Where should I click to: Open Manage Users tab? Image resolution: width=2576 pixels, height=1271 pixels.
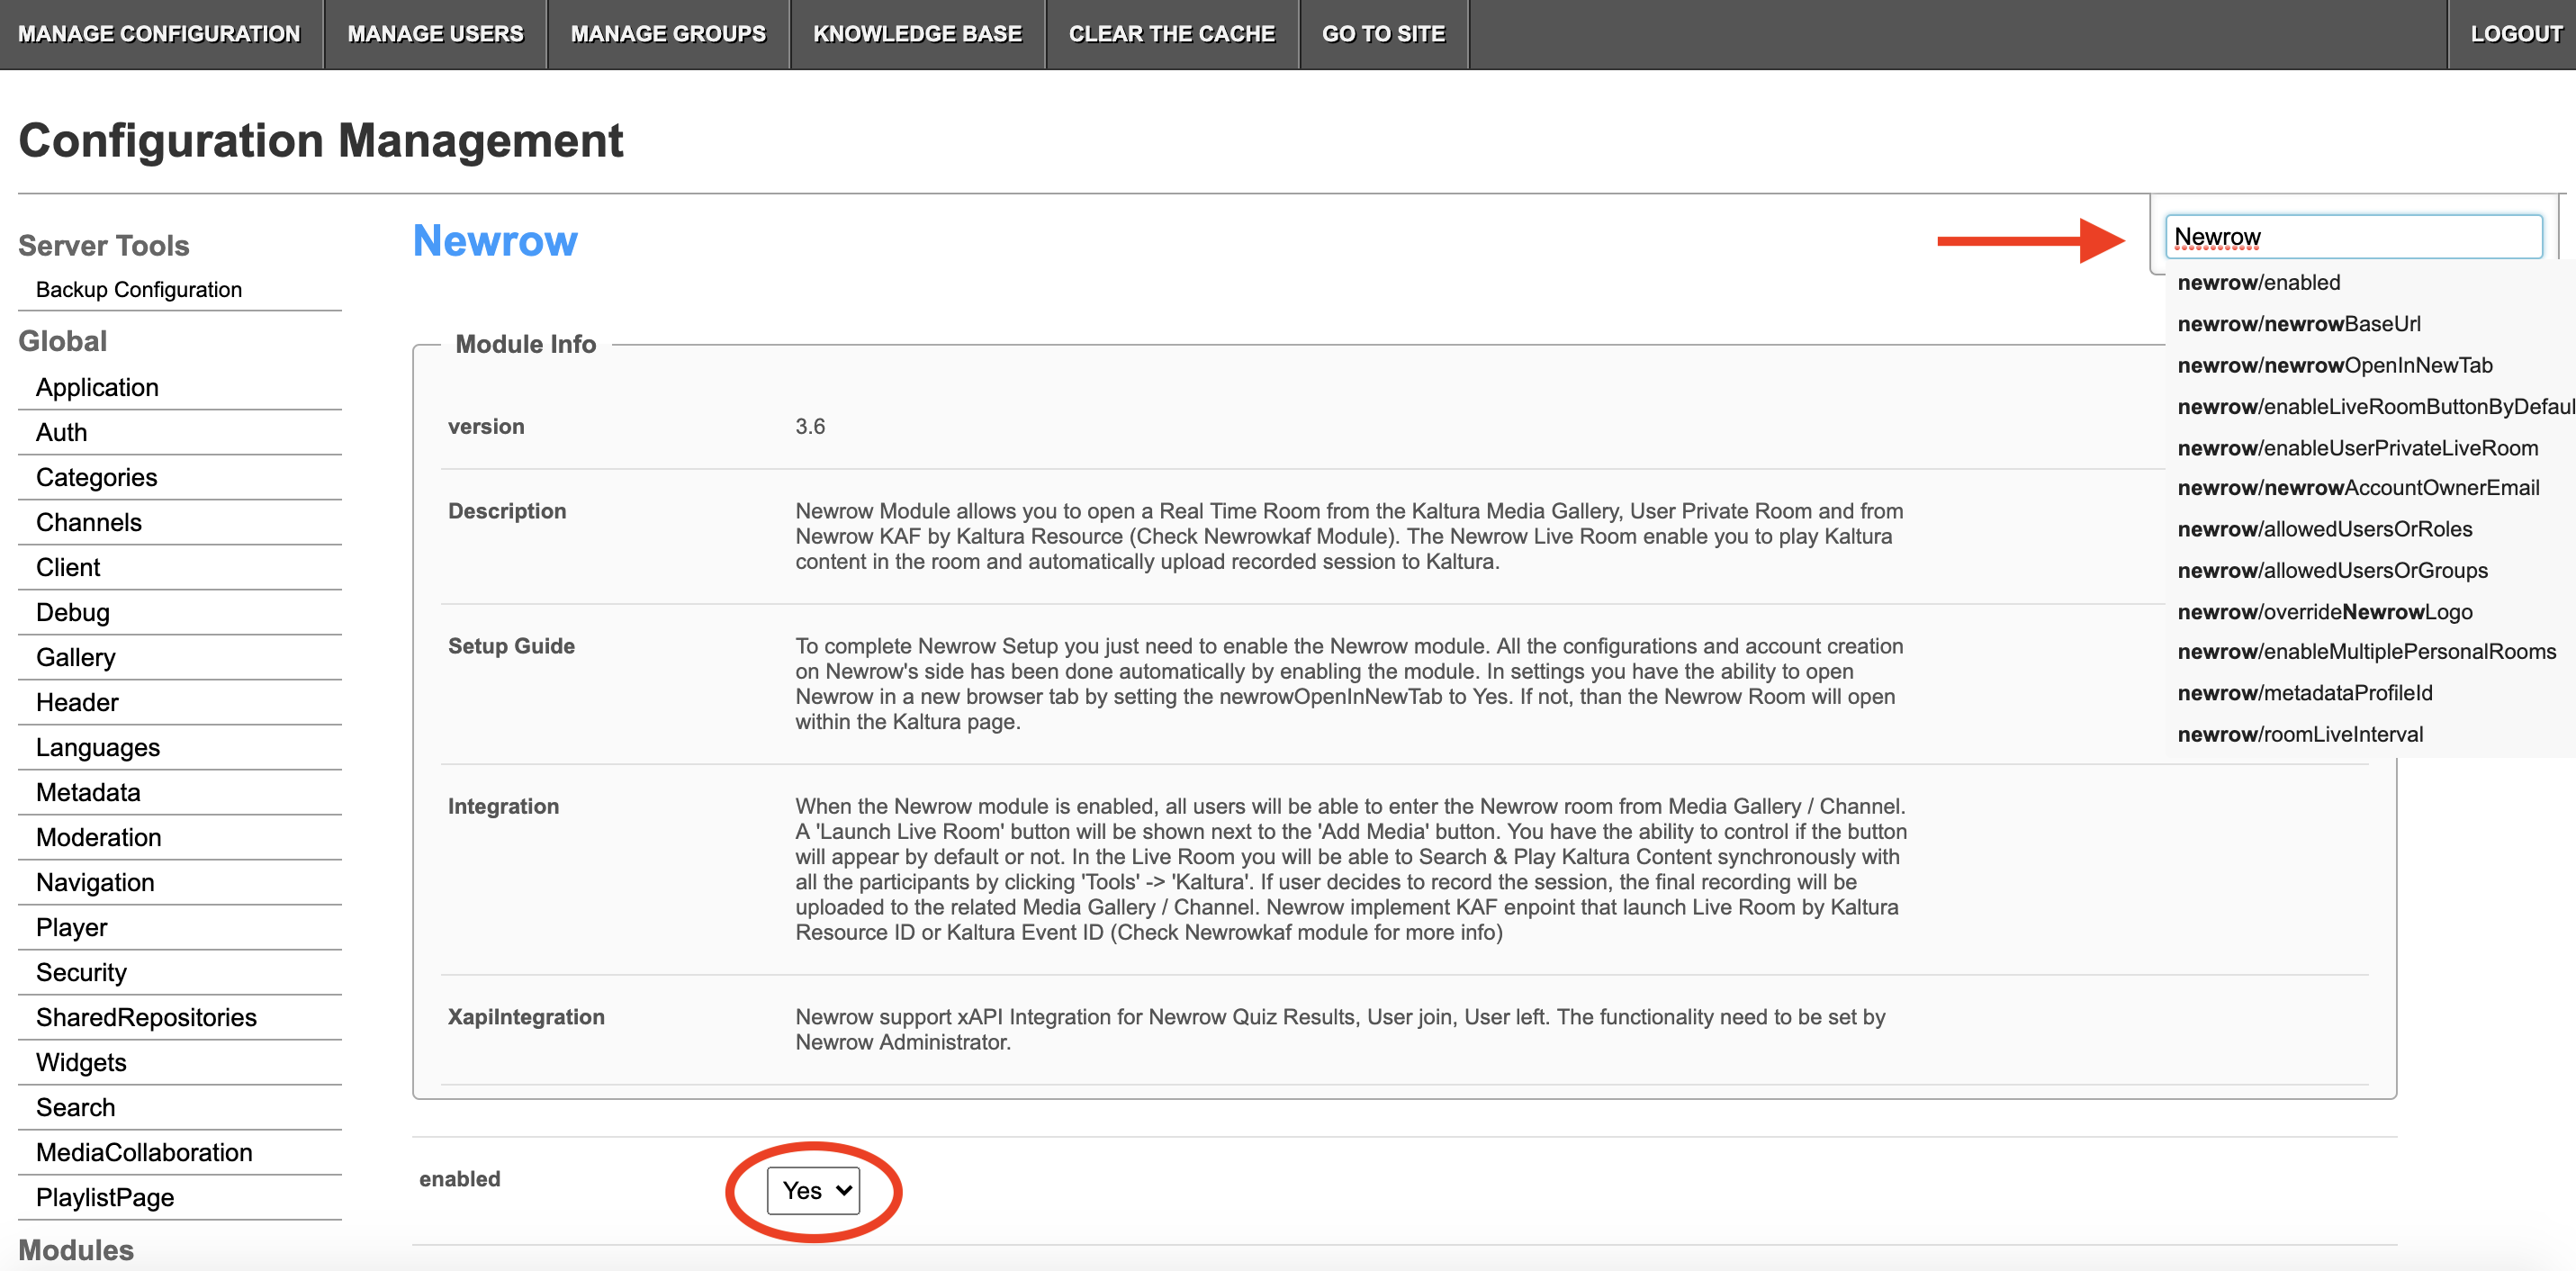(x=435, y=34)
